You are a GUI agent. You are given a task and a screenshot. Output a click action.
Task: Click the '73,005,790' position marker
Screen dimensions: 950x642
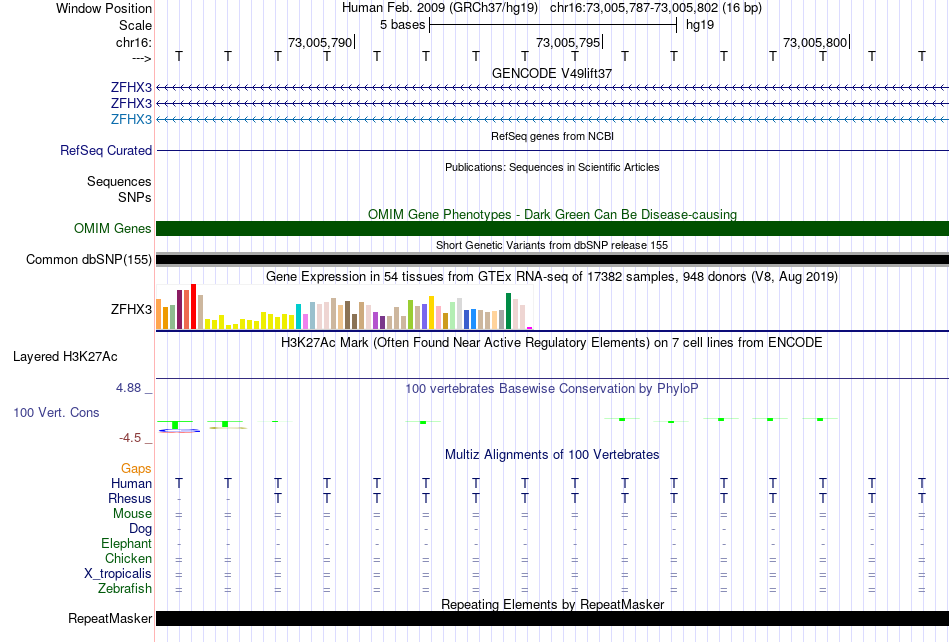pyautogui.click(x=320, y=42)
